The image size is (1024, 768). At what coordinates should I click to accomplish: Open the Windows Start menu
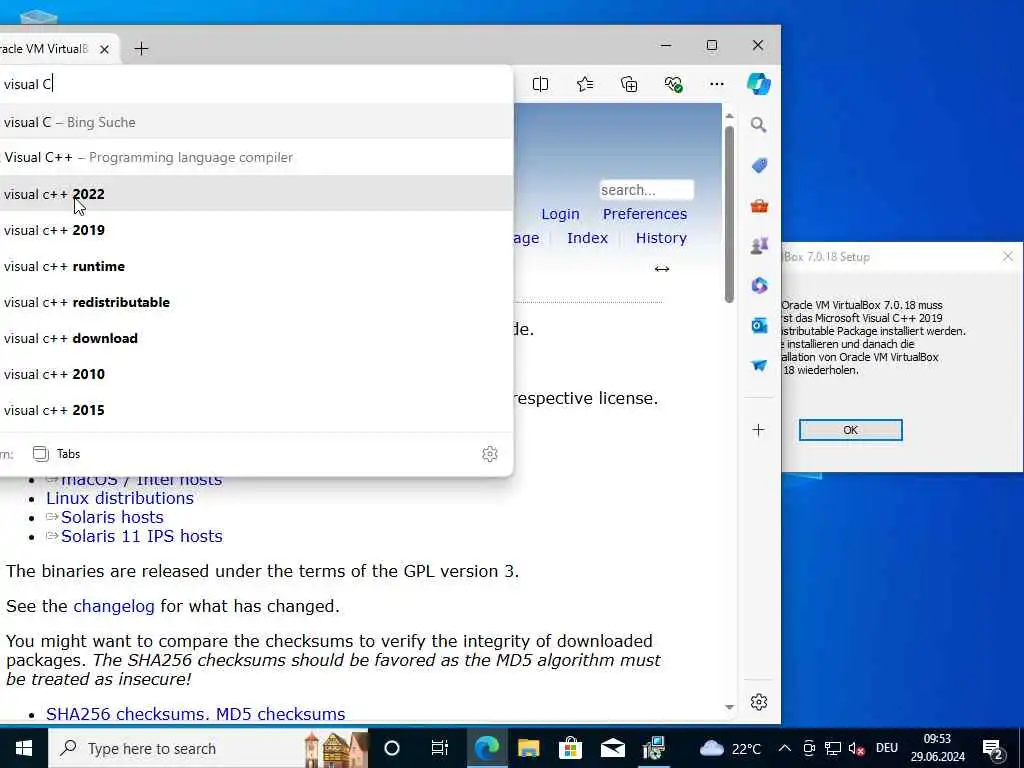[x=24, y=748]
